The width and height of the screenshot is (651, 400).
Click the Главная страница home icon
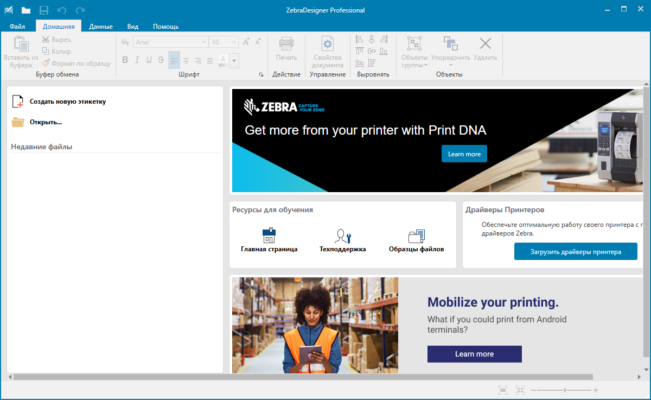click(269, 236)
